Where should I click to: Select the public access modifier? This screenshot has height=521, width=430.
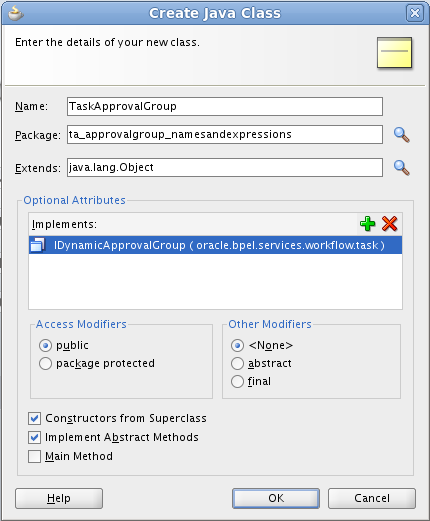[x=45, y=345]
